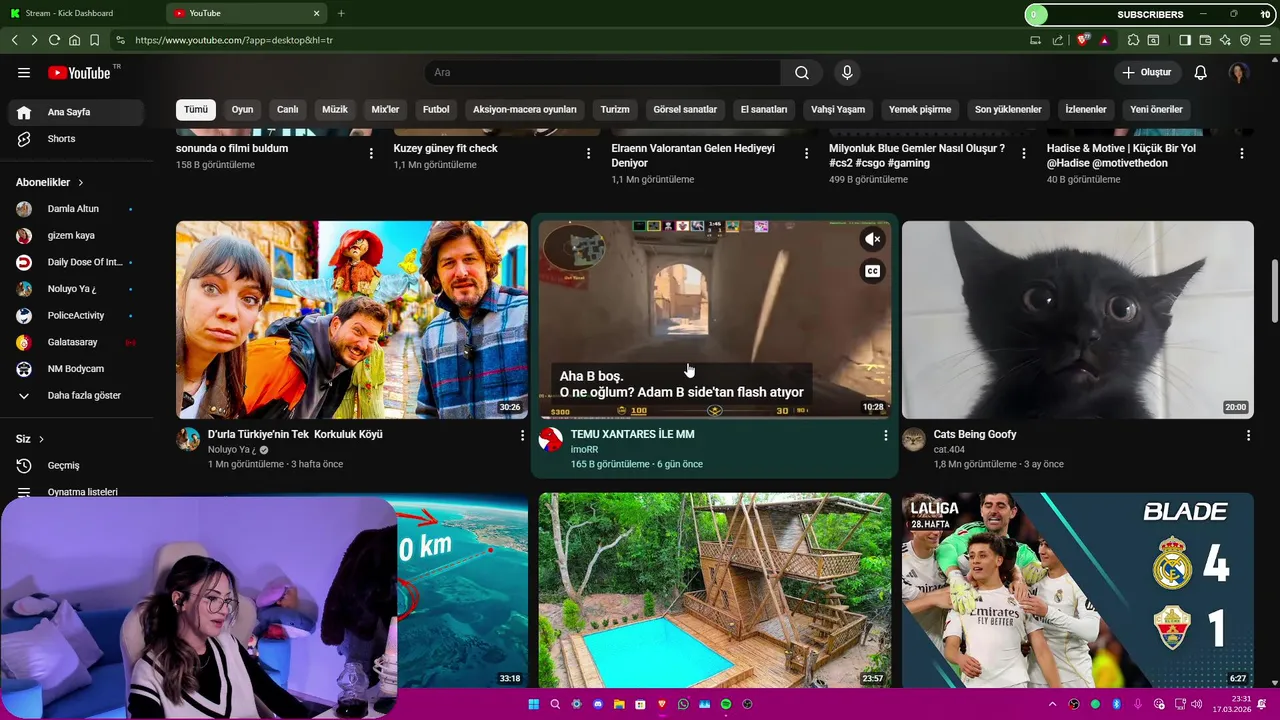
Task: Open the Oluştur create menu
Action: point(1147,72)
